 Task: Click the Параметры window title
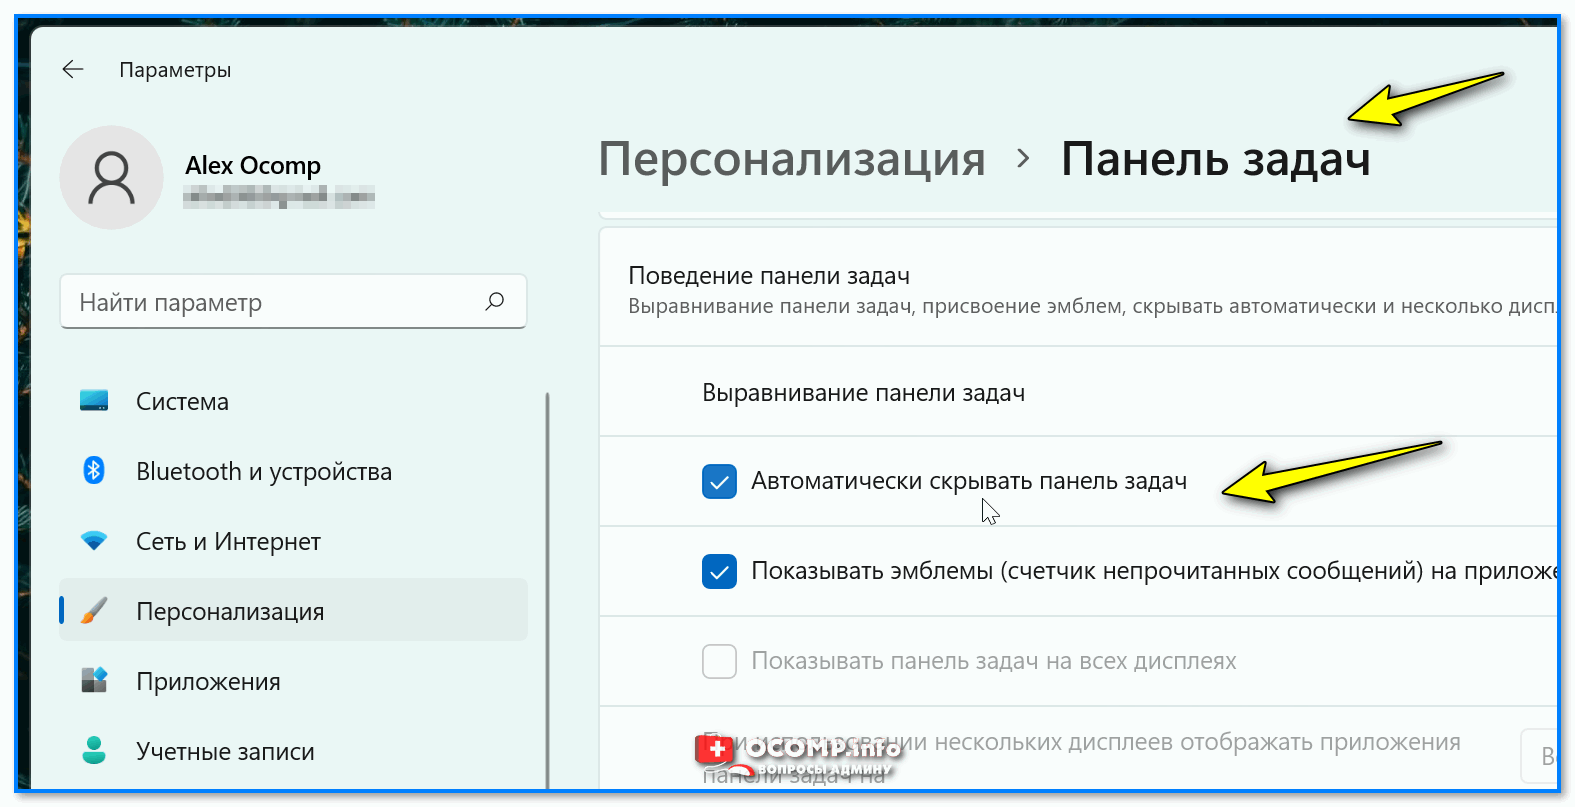click(175, 70)
